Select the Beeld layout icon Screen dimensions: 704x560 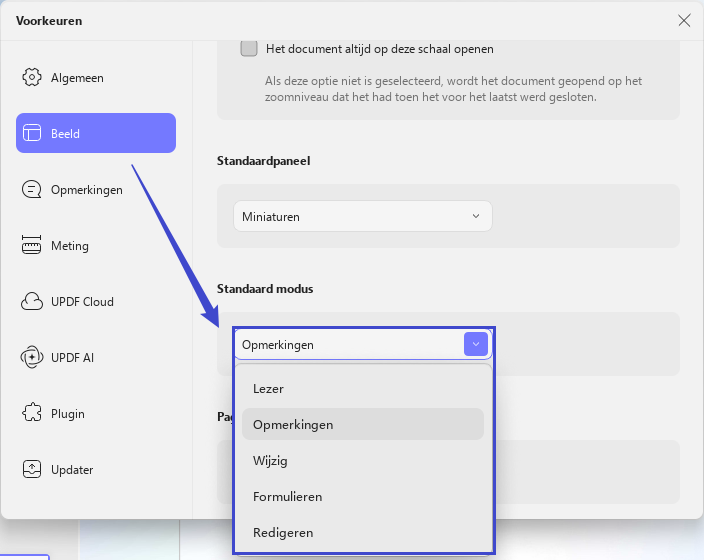[31, 133]
